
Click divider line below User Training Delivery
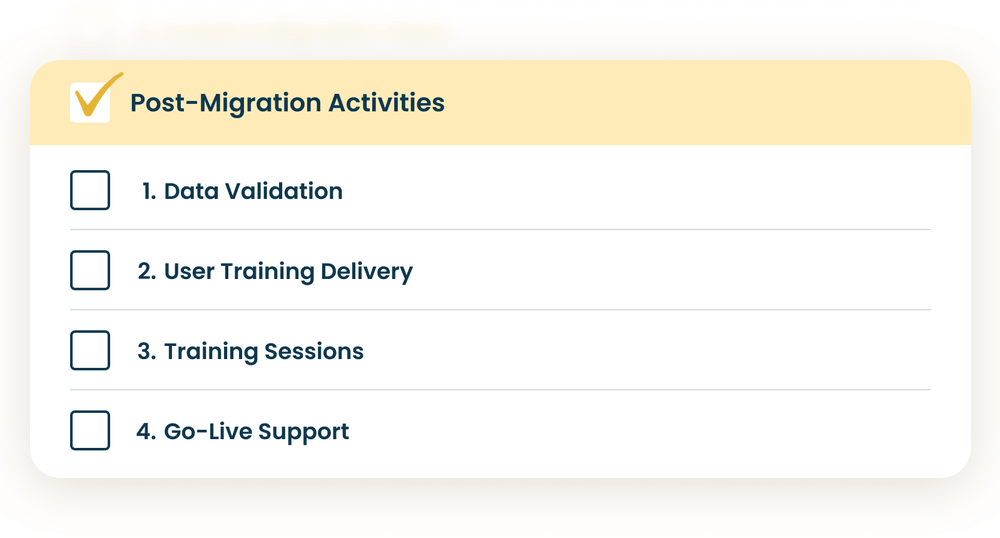[x=500, y=310]
